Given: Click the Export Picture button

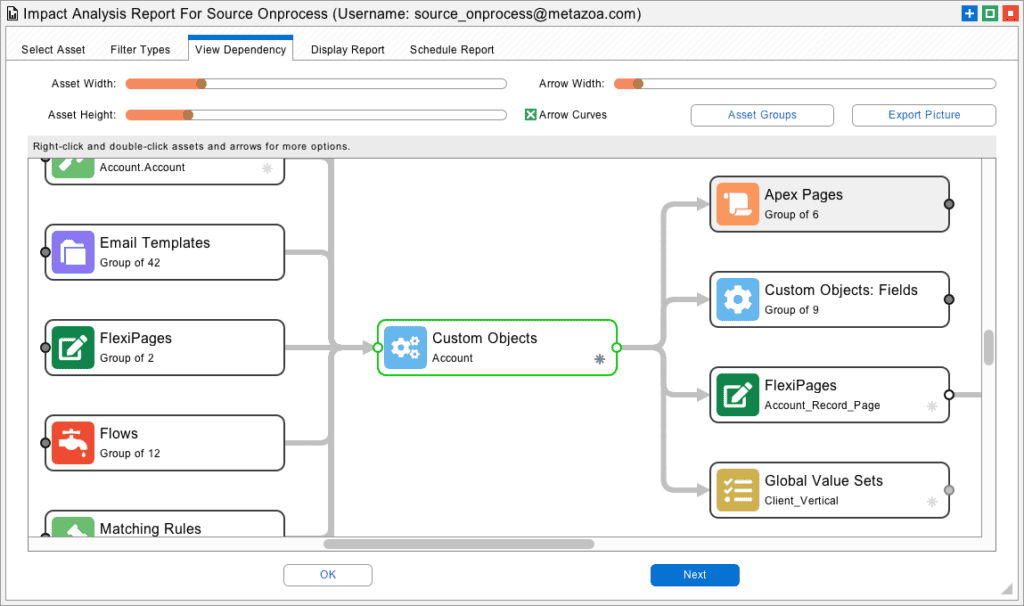Looking at the screenshot, I should (x=924, y=115).
